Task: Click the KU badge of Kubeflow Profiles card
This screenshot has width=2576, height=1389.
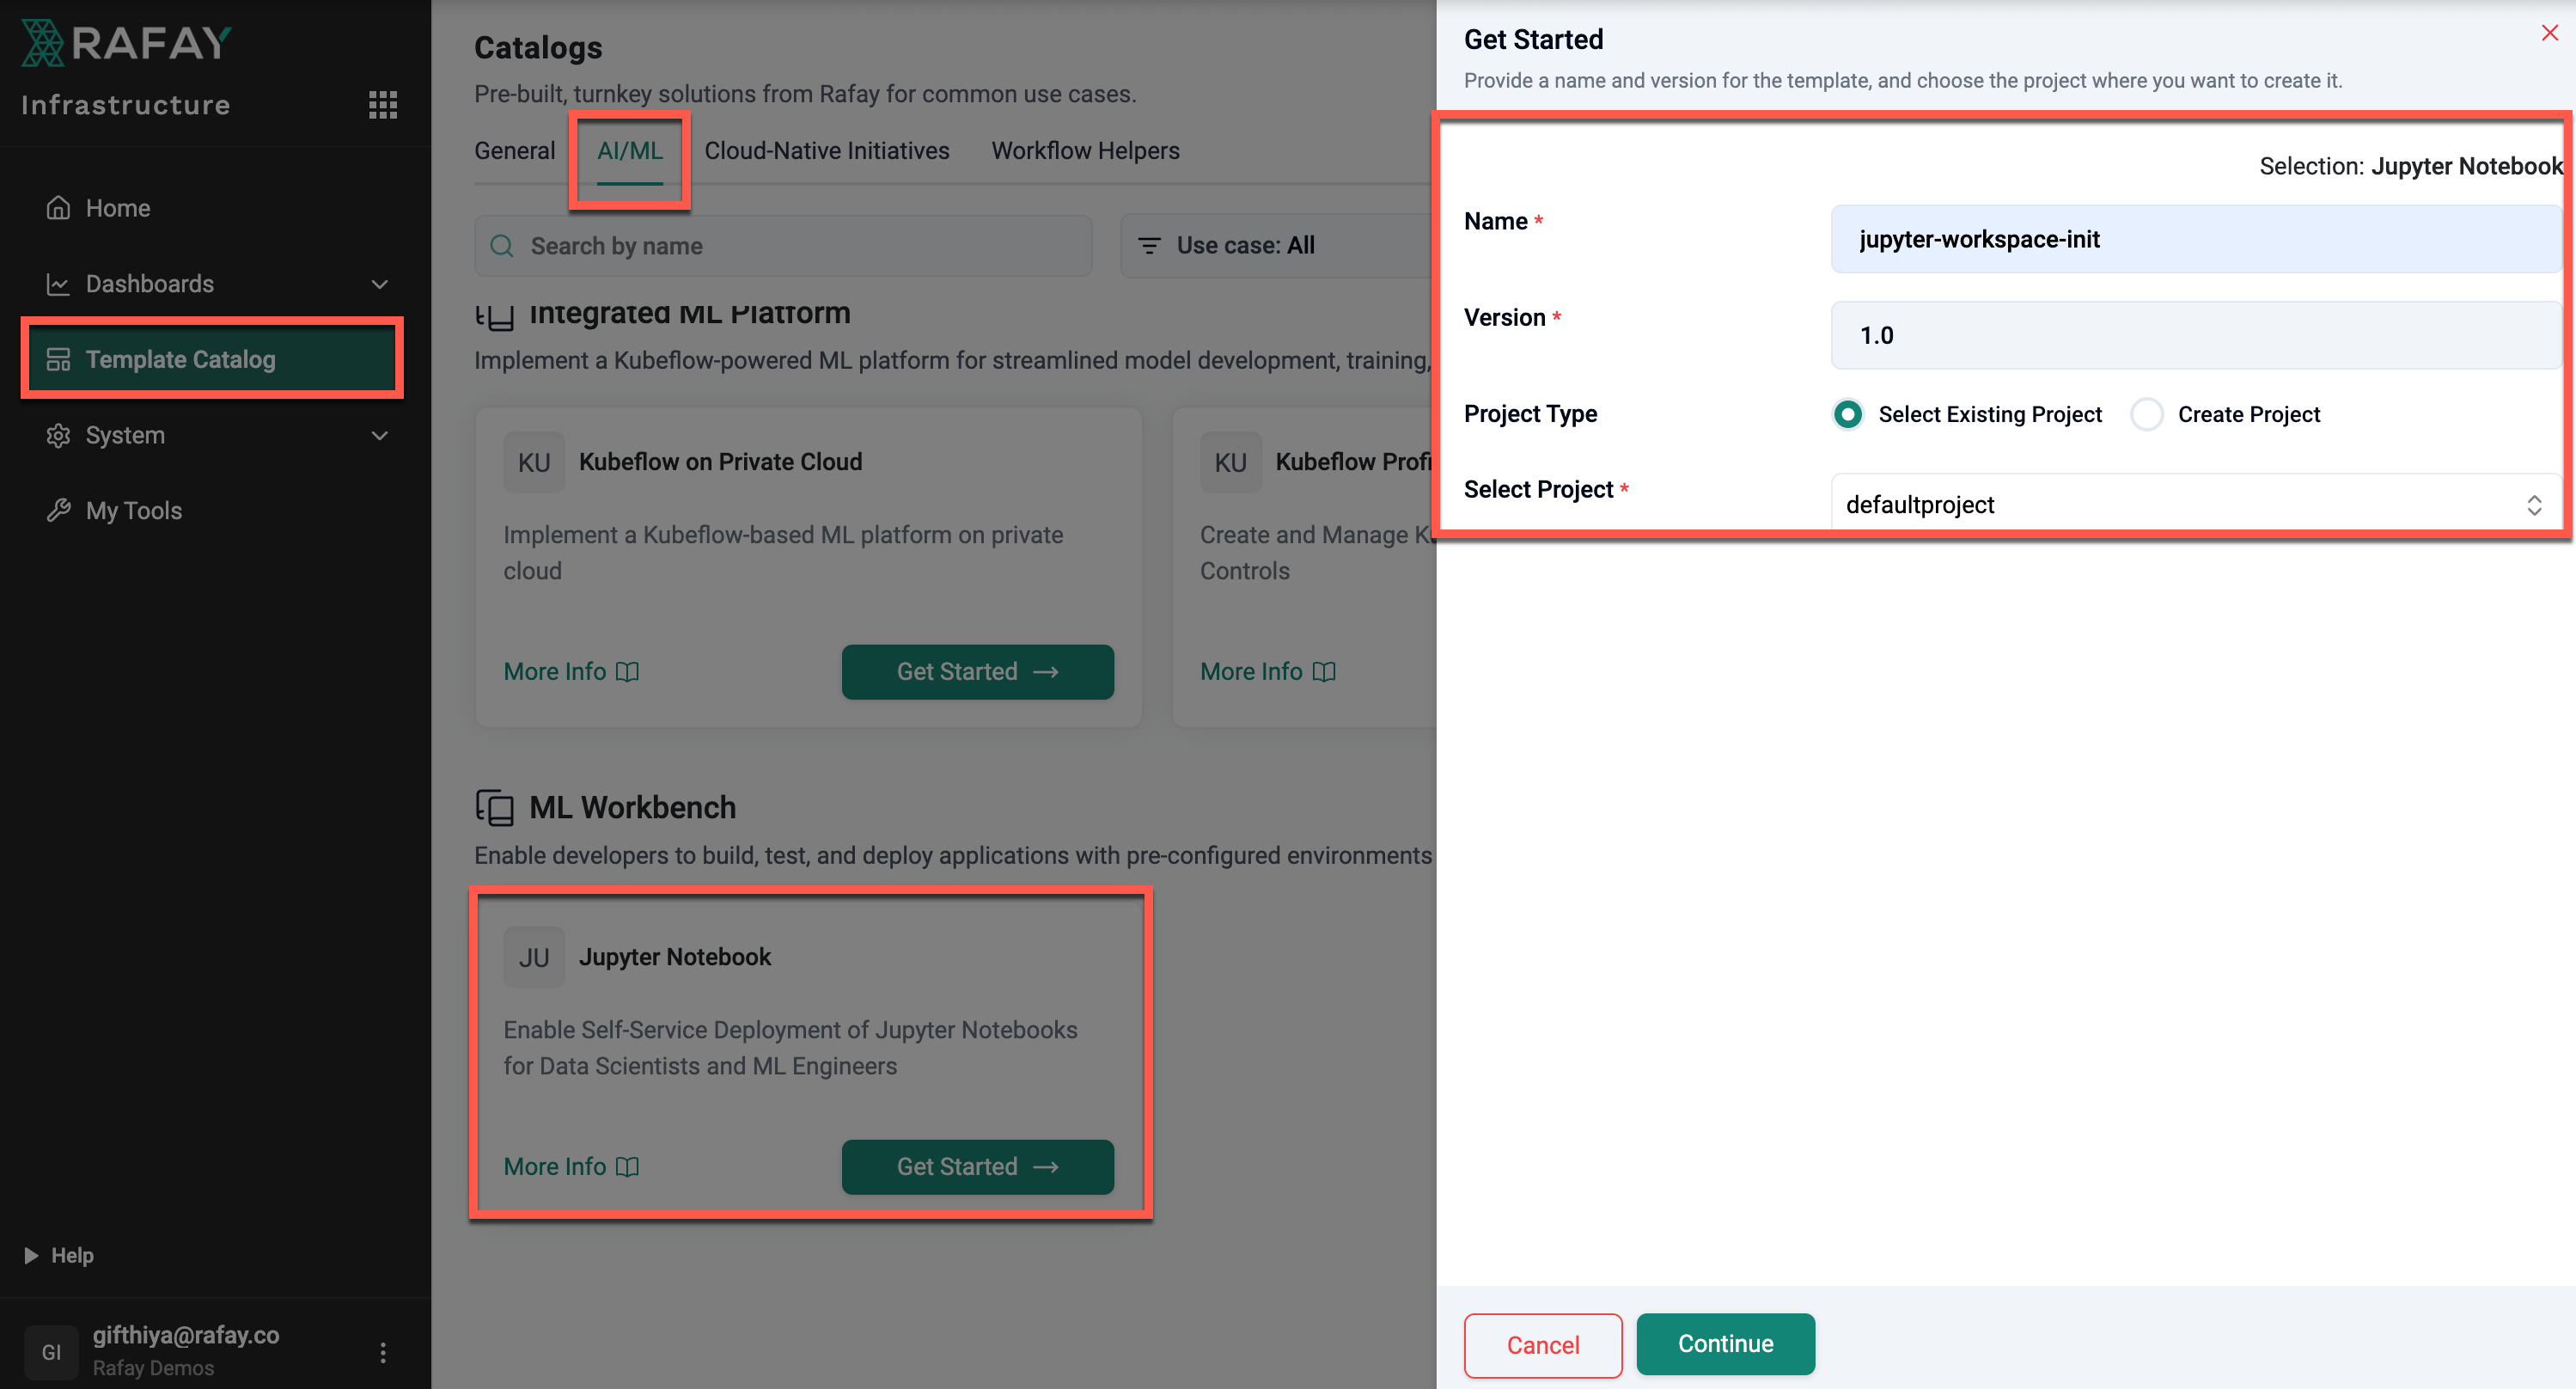Action: [x=1230, y=462]
